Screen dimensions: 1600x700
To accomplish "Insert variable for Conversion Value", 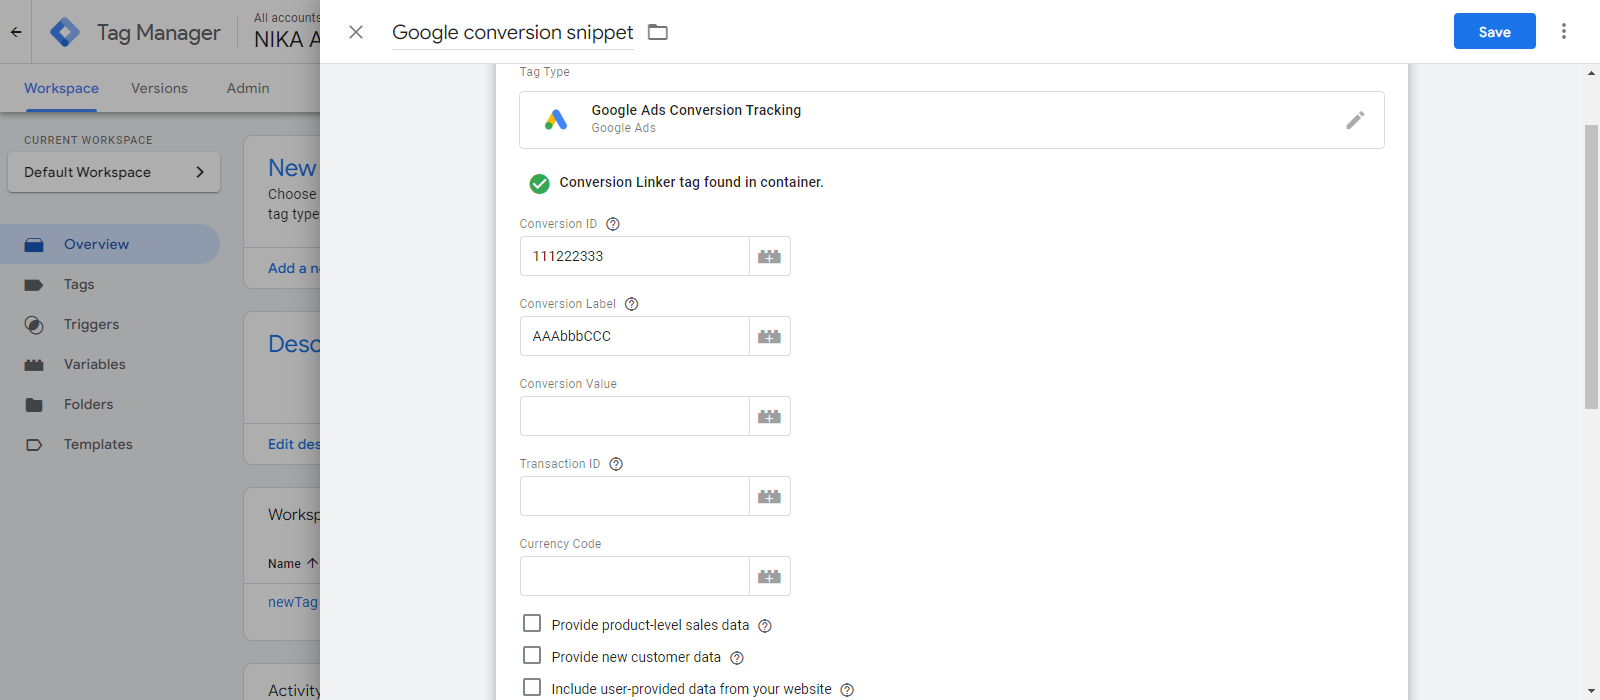I will click(769, 416).
